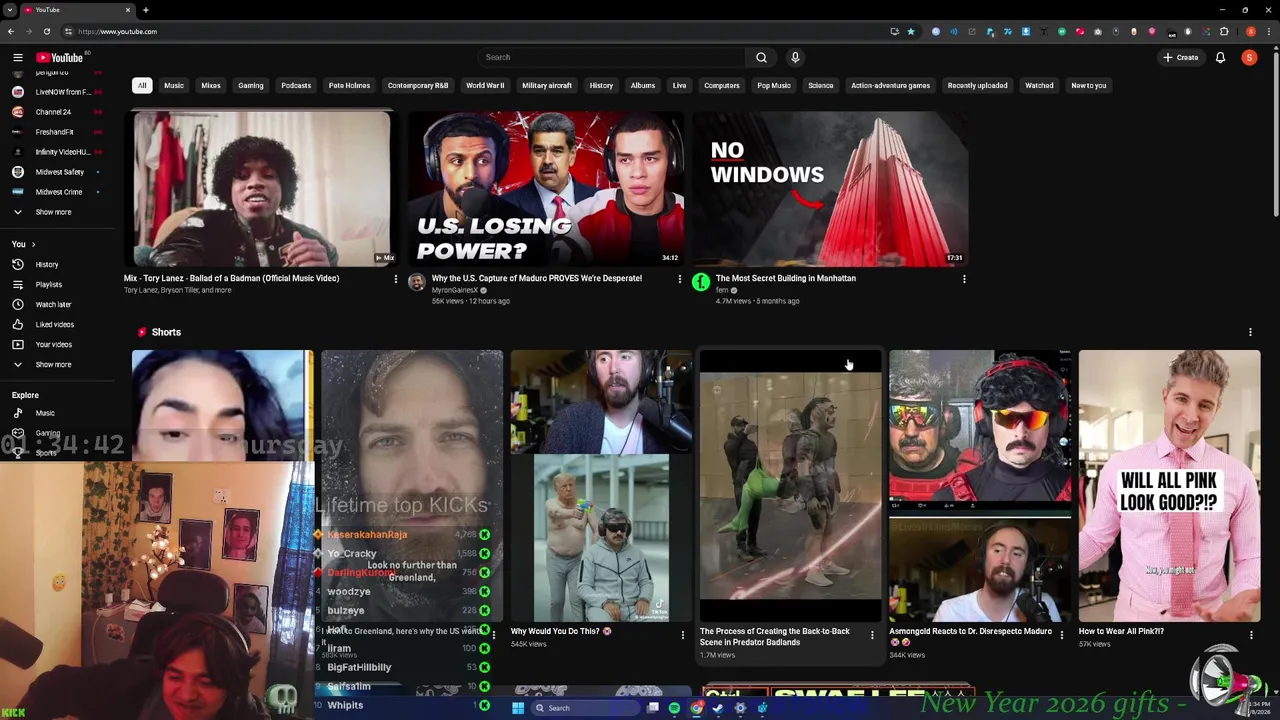Select the Military aircraft chip
The width and height of the screenshot is (1280, 720).
point(547,86)
